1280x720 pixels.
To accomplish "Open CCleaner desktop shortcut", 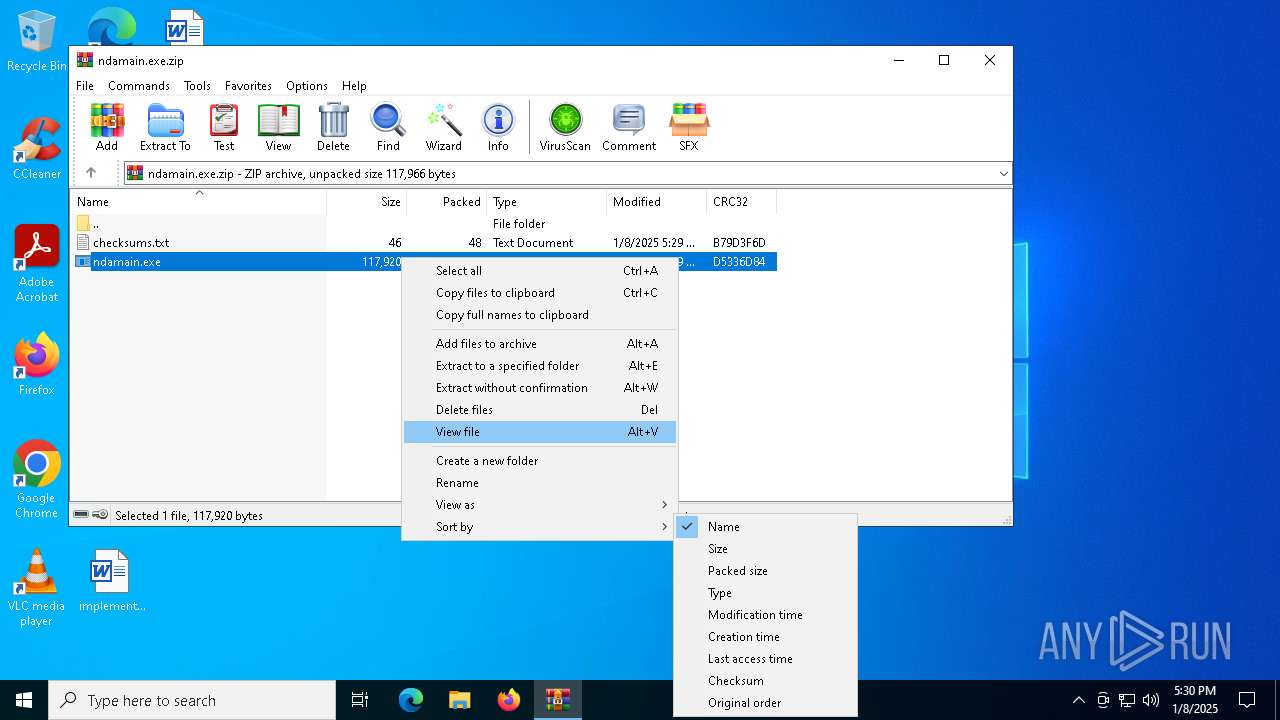I will [37, 149].
